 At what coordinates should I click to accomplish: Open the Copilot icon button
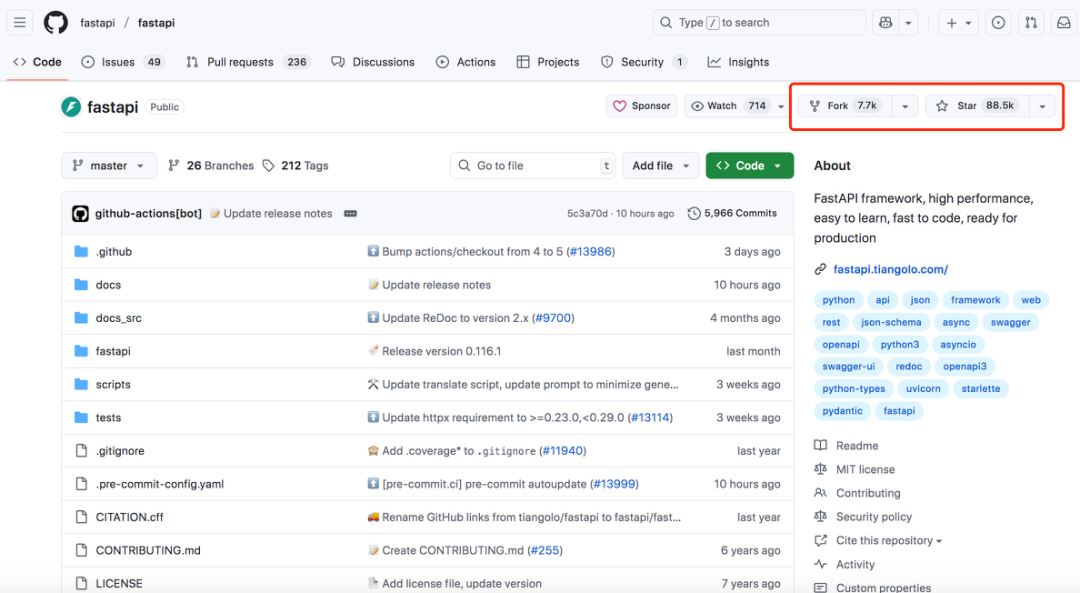click(886, 23)
